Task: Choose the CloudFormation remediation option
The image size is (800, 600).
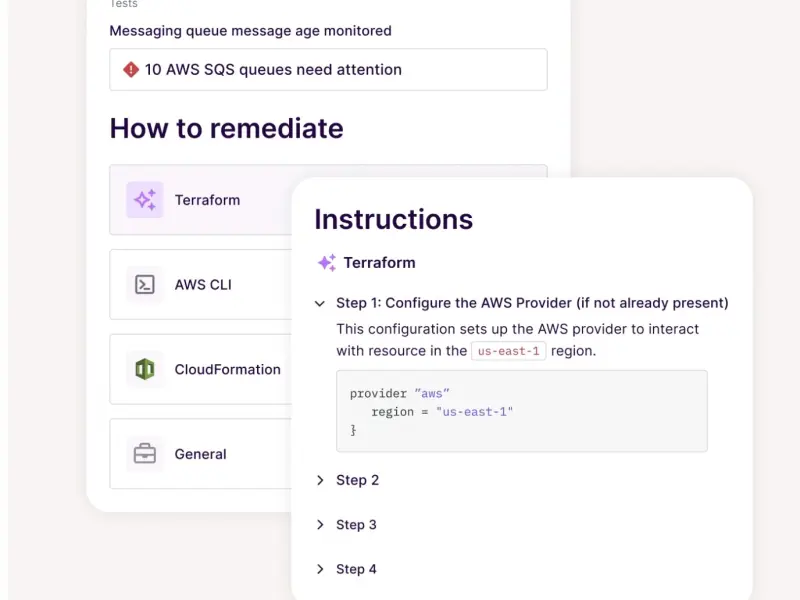Action: [227, 369]
